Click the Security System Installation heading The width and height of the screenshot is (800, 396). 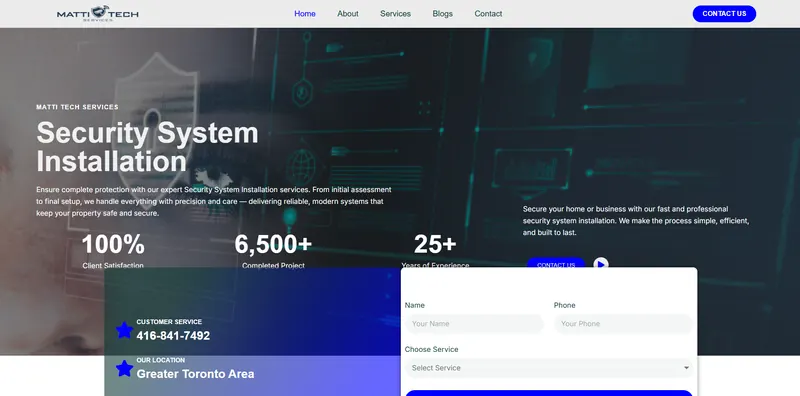[147, 147]
